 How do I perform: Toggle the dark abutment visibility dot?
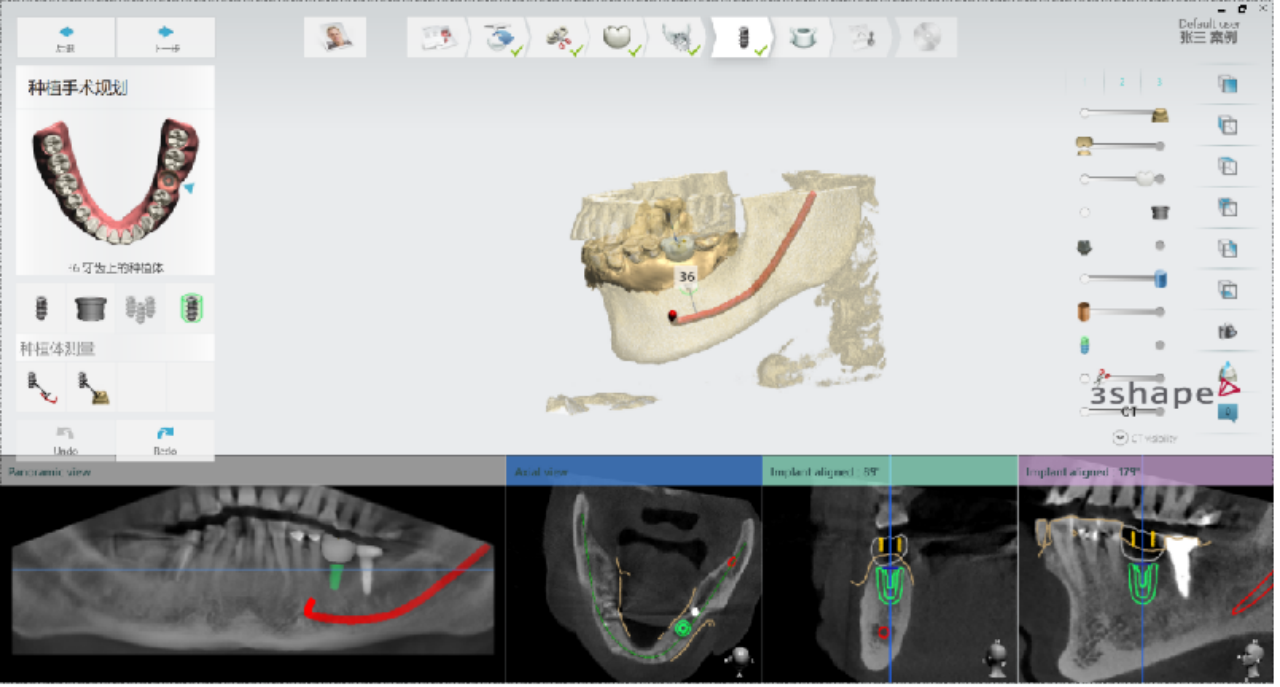point(1159,246)
